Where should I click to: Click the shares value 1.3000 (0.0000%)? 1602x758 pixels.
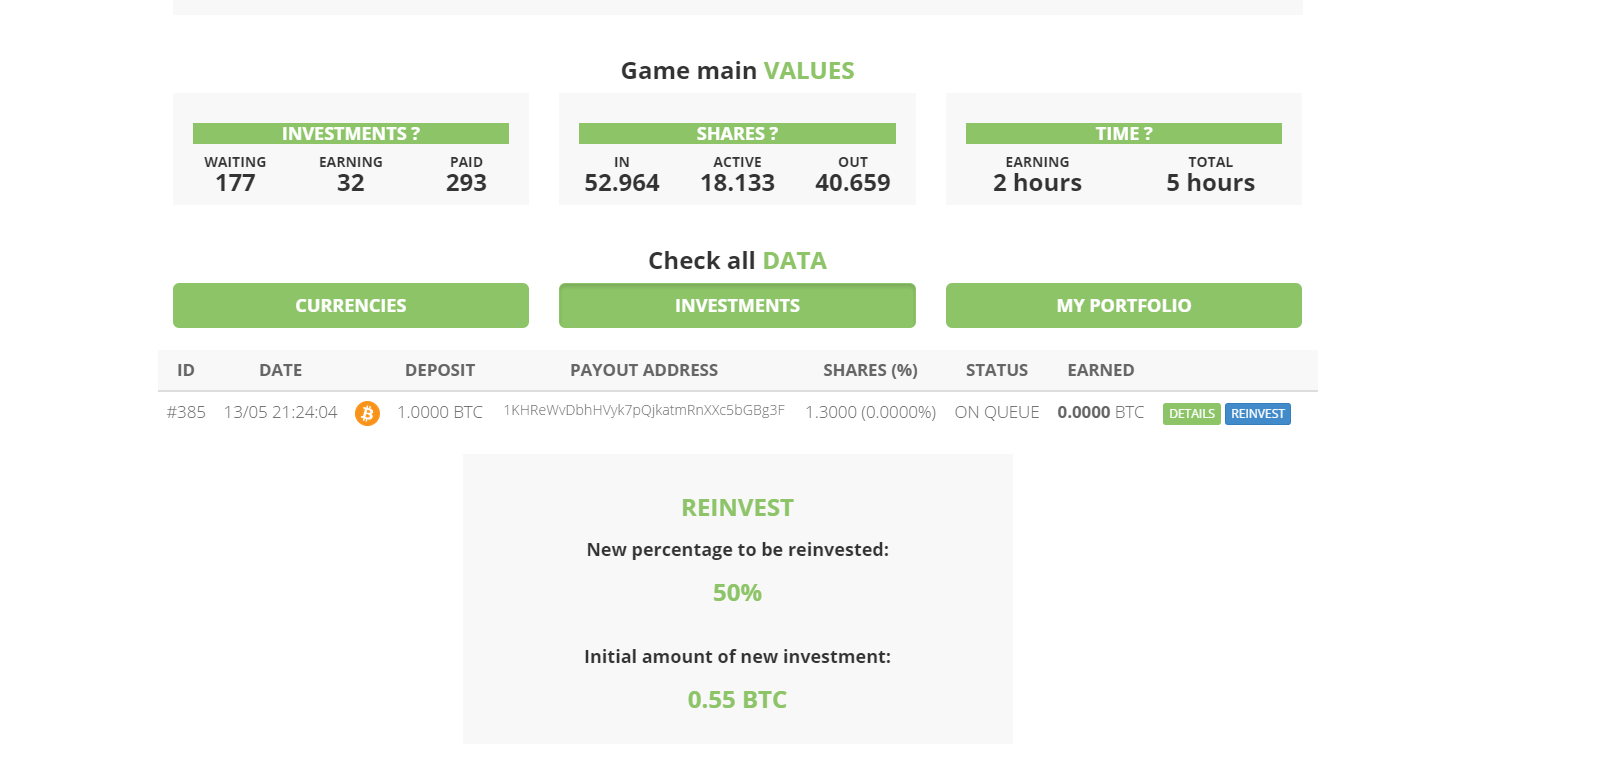tap(870, 412)
